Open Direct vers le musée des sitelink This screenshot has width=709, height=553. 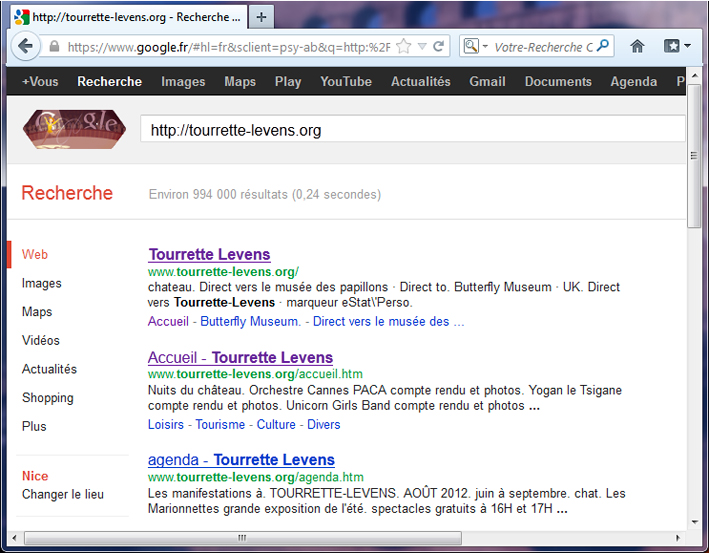point(388,321)
